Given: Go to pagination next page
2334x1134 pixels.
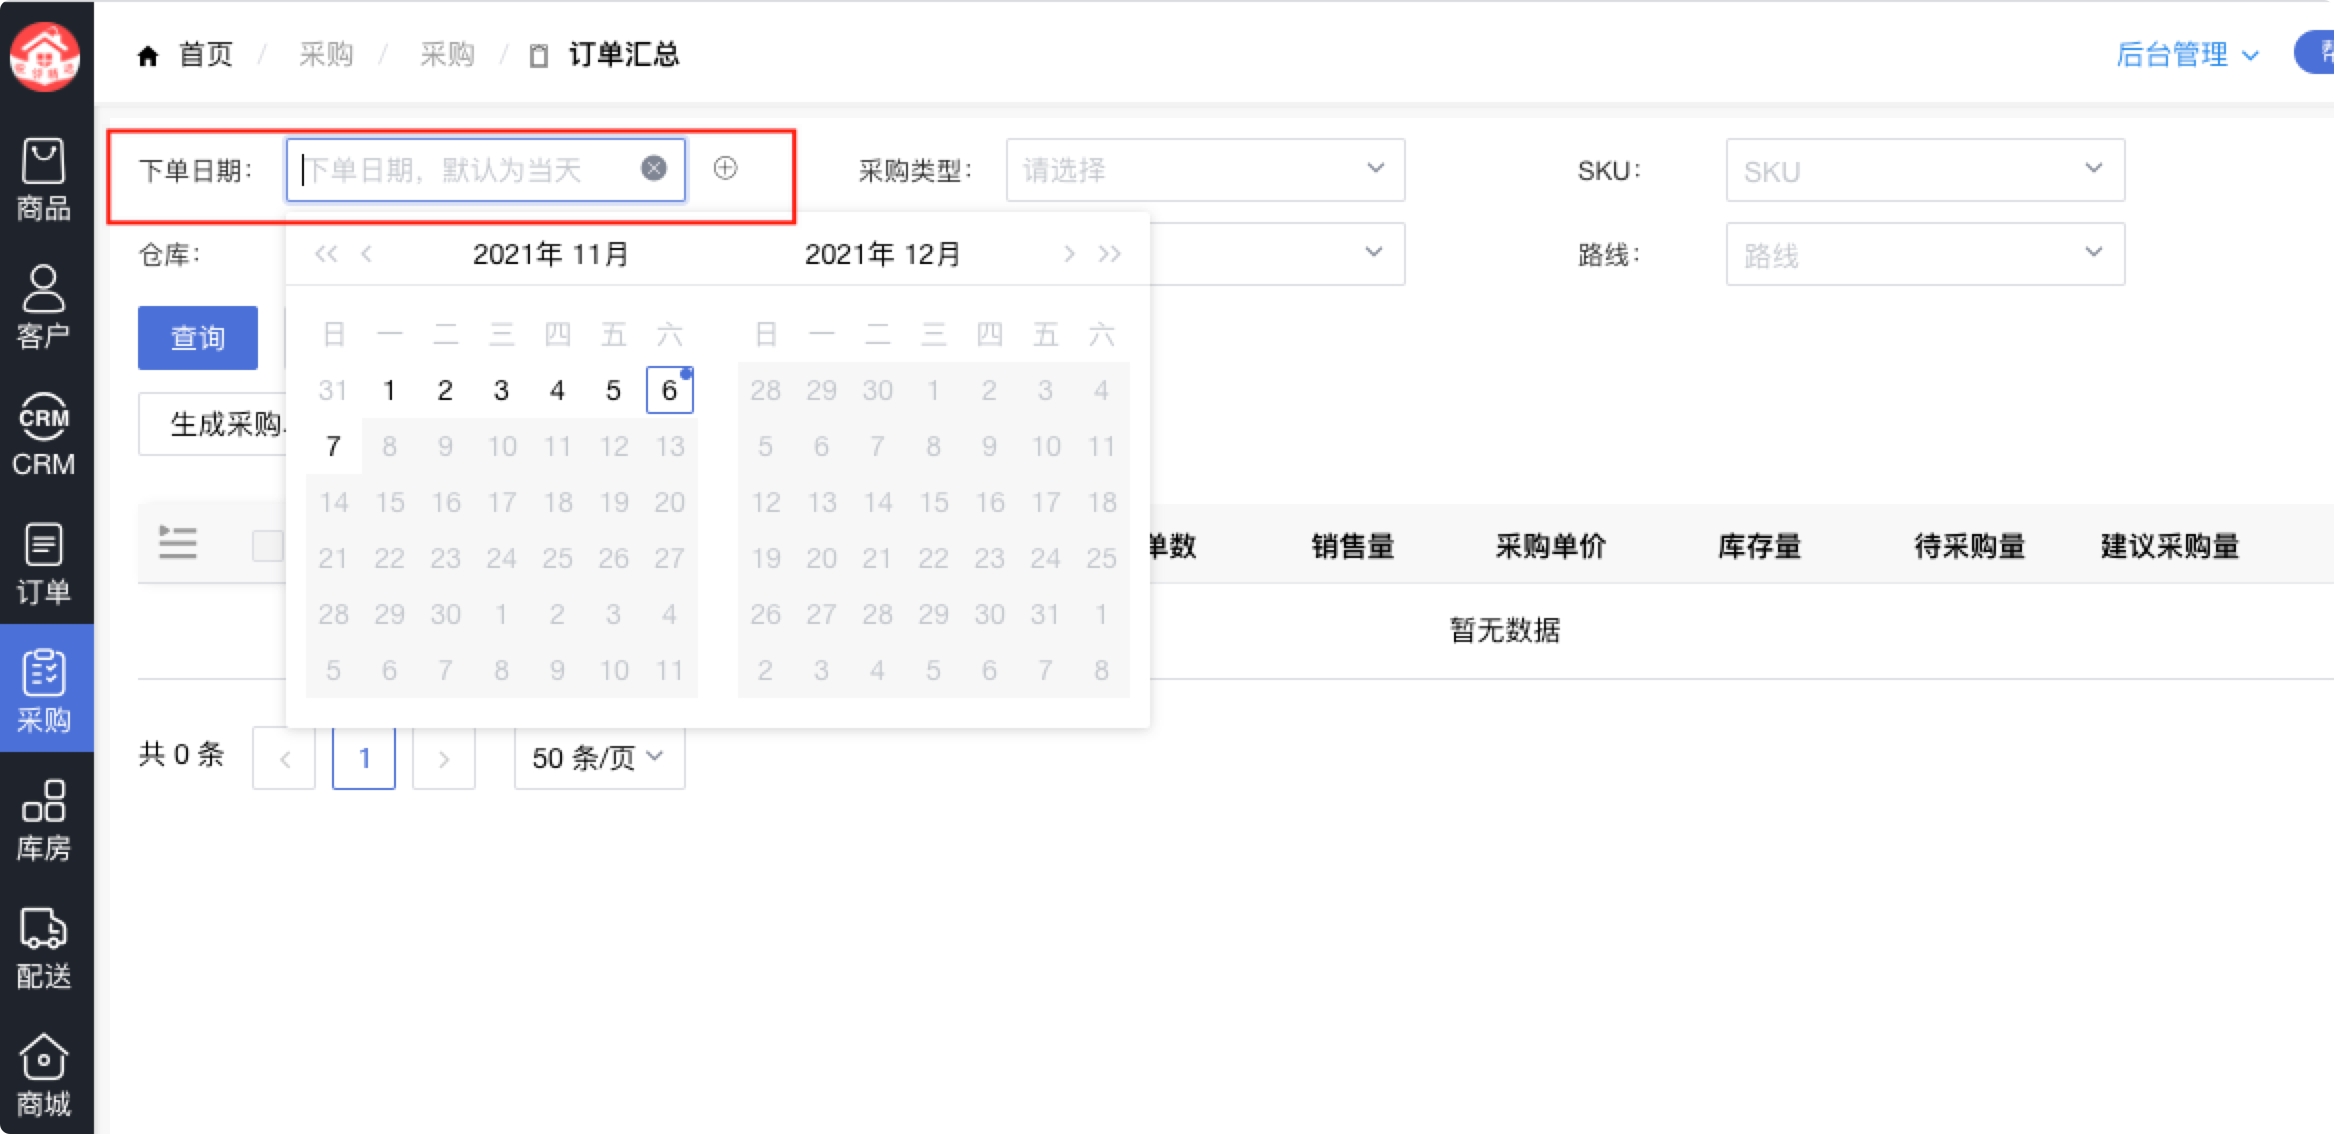Looking at the screenshot, I should tap(444, 758).
